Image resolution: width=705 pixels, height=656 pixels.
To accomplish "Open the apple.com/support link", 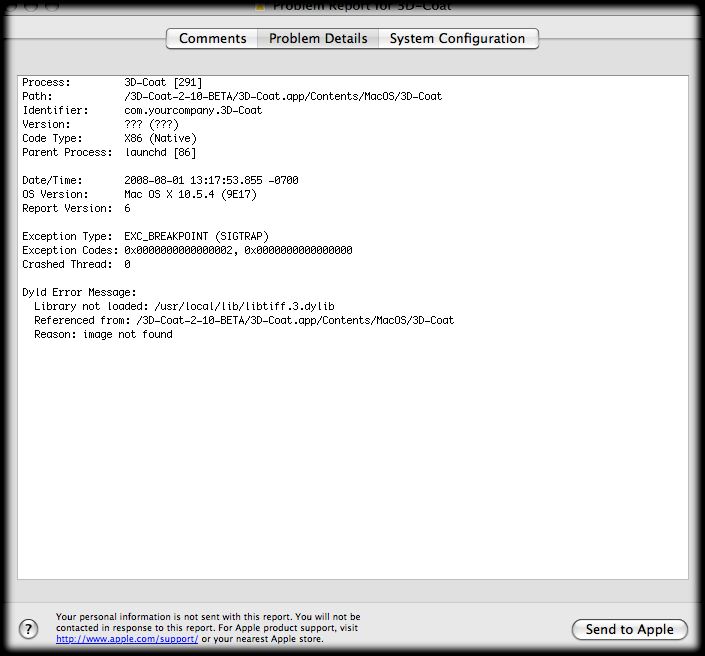I will (x=127, y=639).
